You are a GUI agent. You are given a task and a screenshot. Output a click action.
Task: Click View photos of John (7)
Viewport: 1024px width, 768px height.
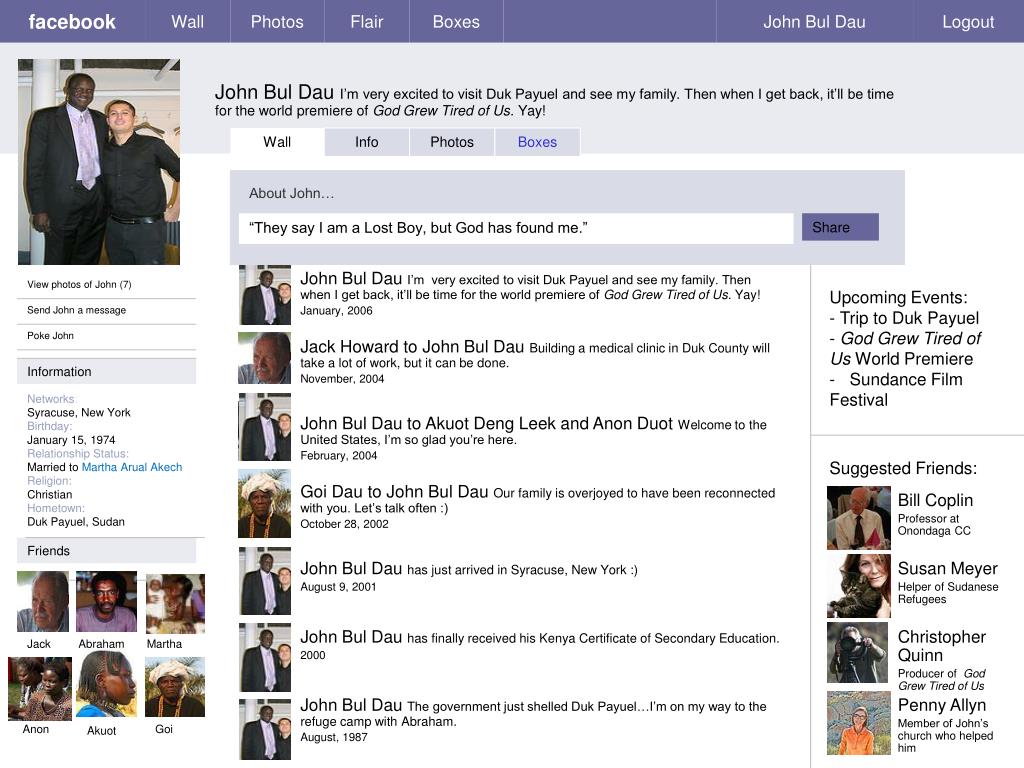tap(79, 285)
